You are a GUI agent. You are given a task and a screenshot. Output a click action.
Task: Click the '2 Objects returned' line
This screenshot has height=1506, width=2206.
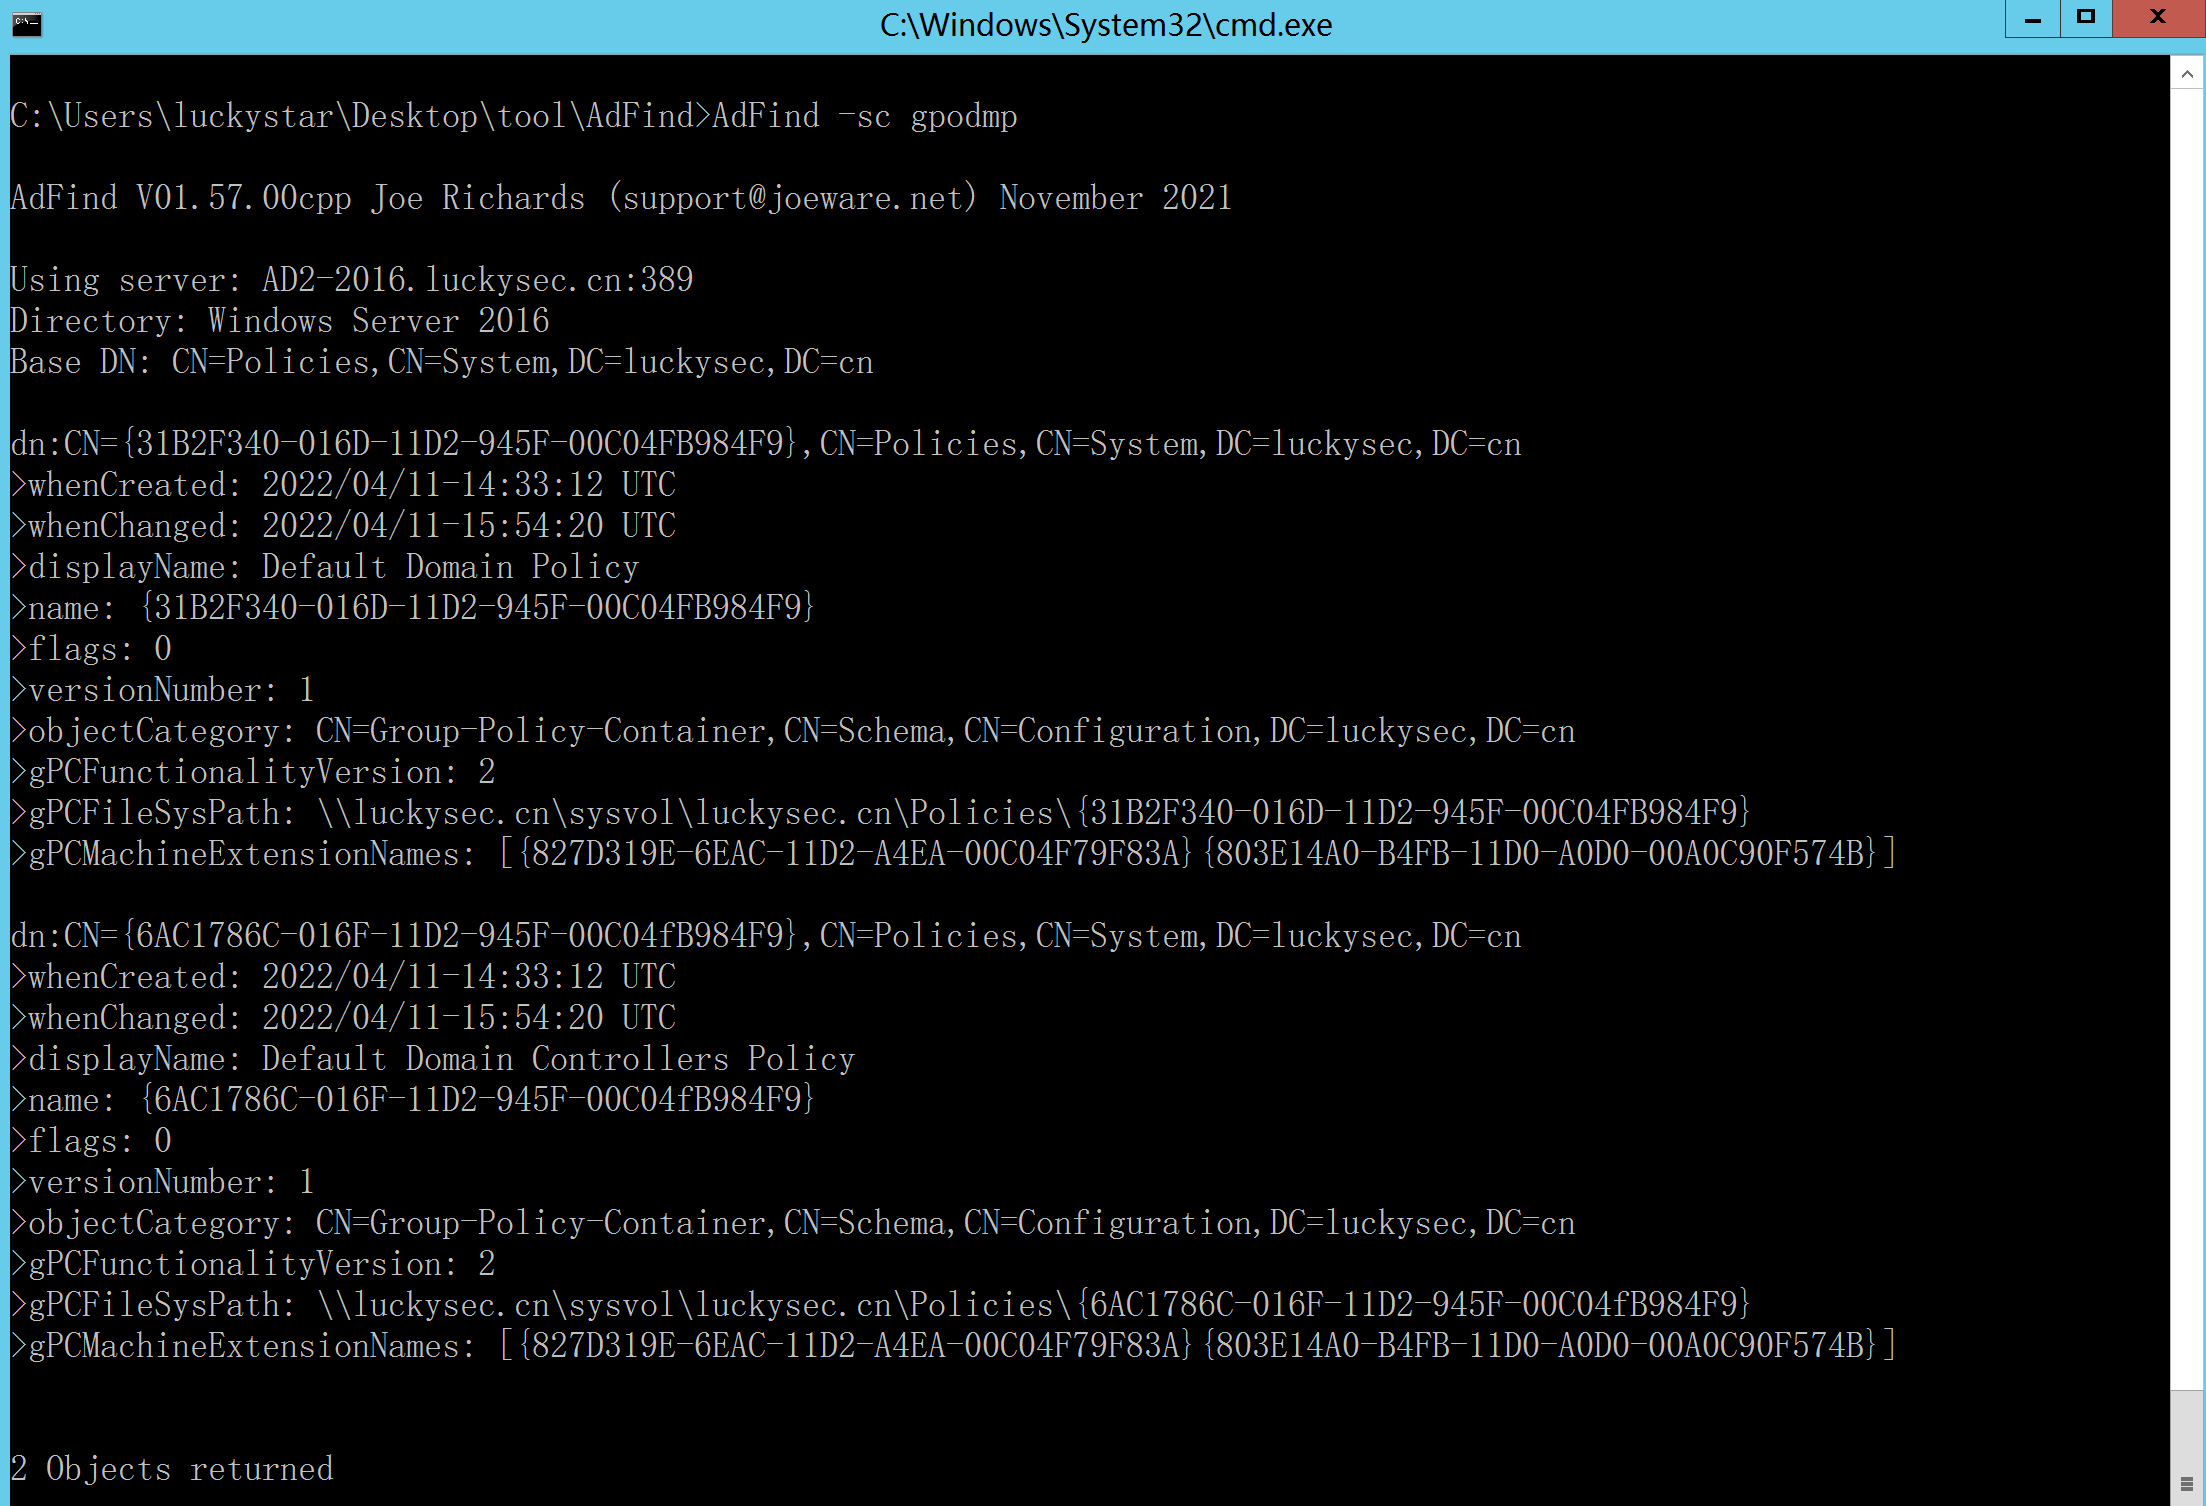(171, 1469)
